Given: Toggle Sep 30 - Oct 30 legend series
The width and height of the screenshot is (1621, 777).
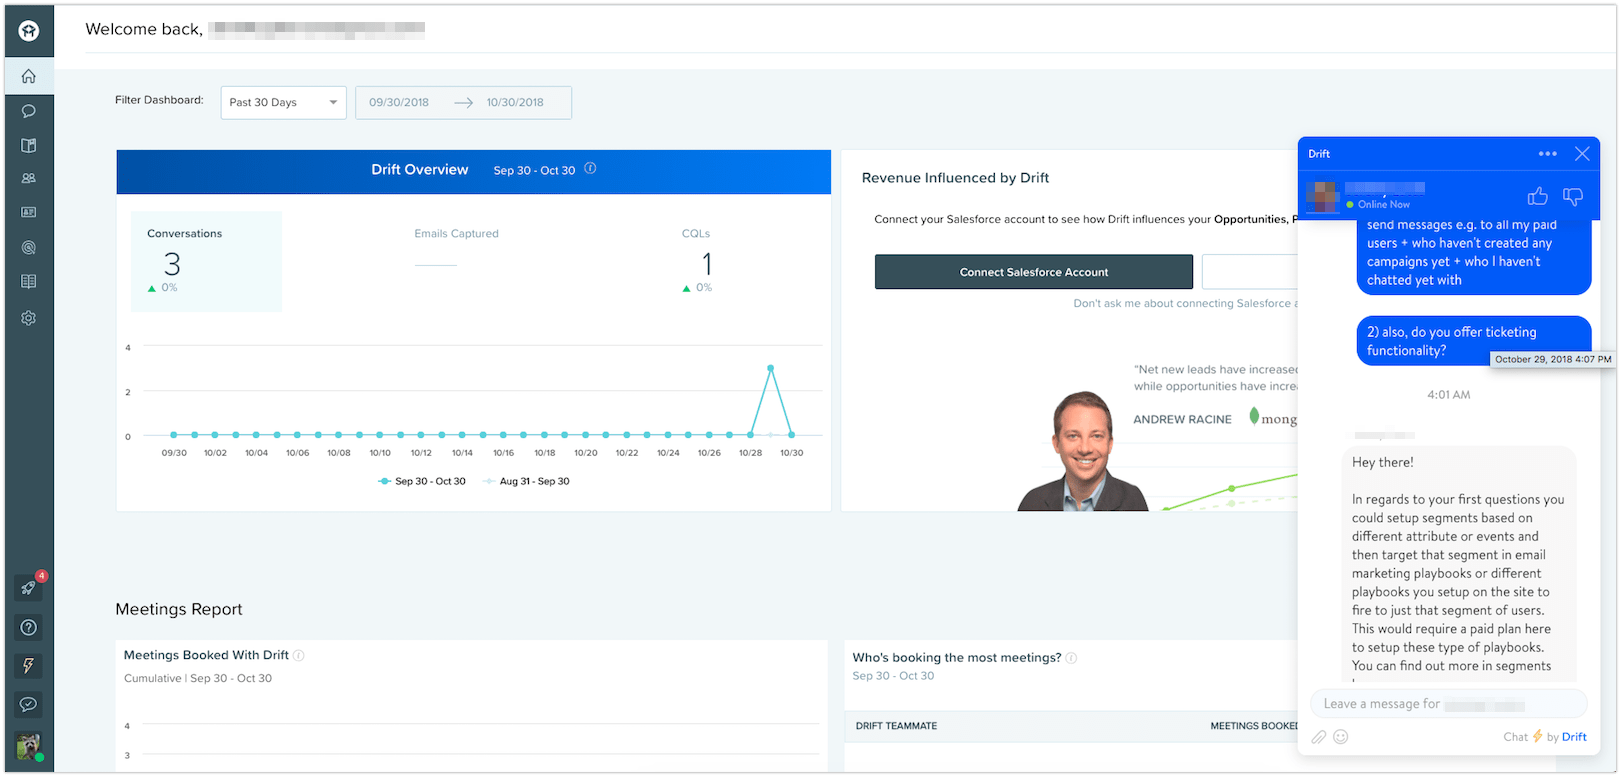Looking at the screenshot, I should [422, 481].
